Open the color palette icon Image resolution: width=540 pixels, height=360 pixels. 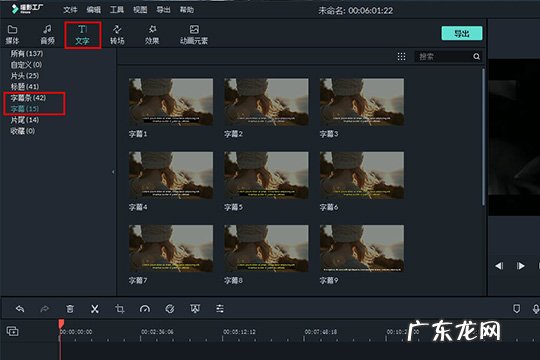(170, 309)
